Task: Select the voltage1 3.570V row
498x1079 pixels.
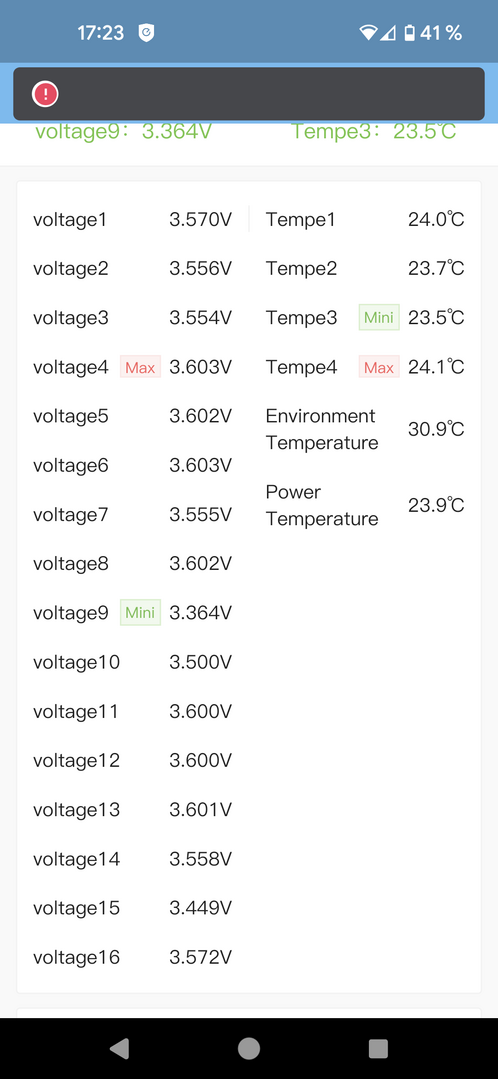Action: [x=133, y=220]
